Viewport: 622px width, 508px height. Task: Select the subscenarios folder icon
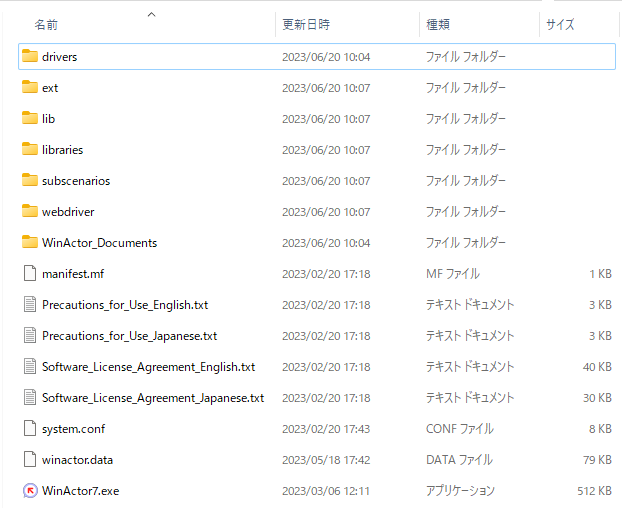pyautogui.click(x=29, y=181)
